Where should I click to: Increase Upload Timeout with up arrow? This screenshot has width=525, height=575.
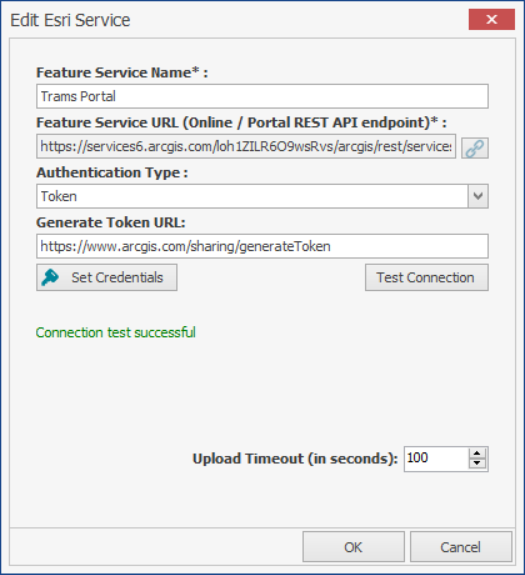pos(477,453)
